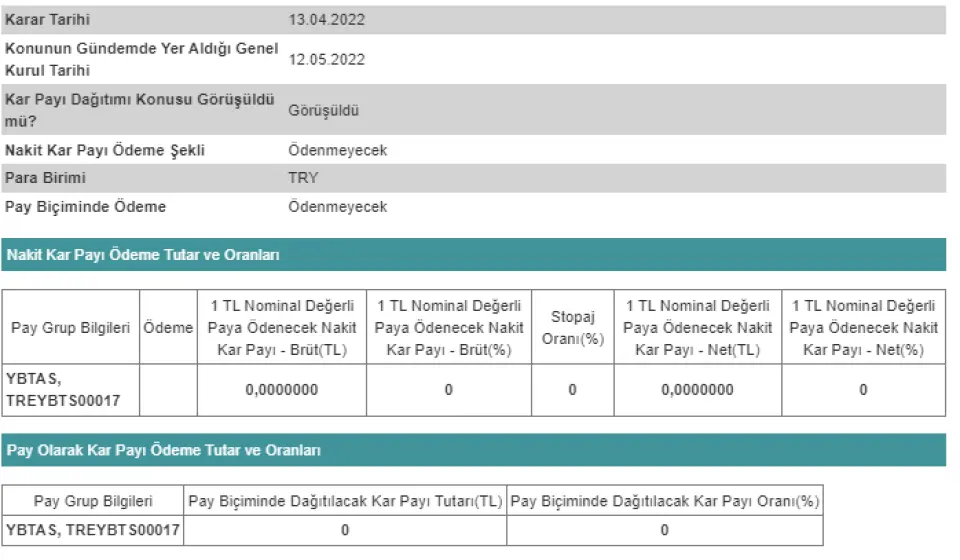This screenshot has width=960, height=560.
Task: Click the "Kar Payı Dağıtımı Konusu Görüşüldü mü?" label
Action: (x=139, y=110)
